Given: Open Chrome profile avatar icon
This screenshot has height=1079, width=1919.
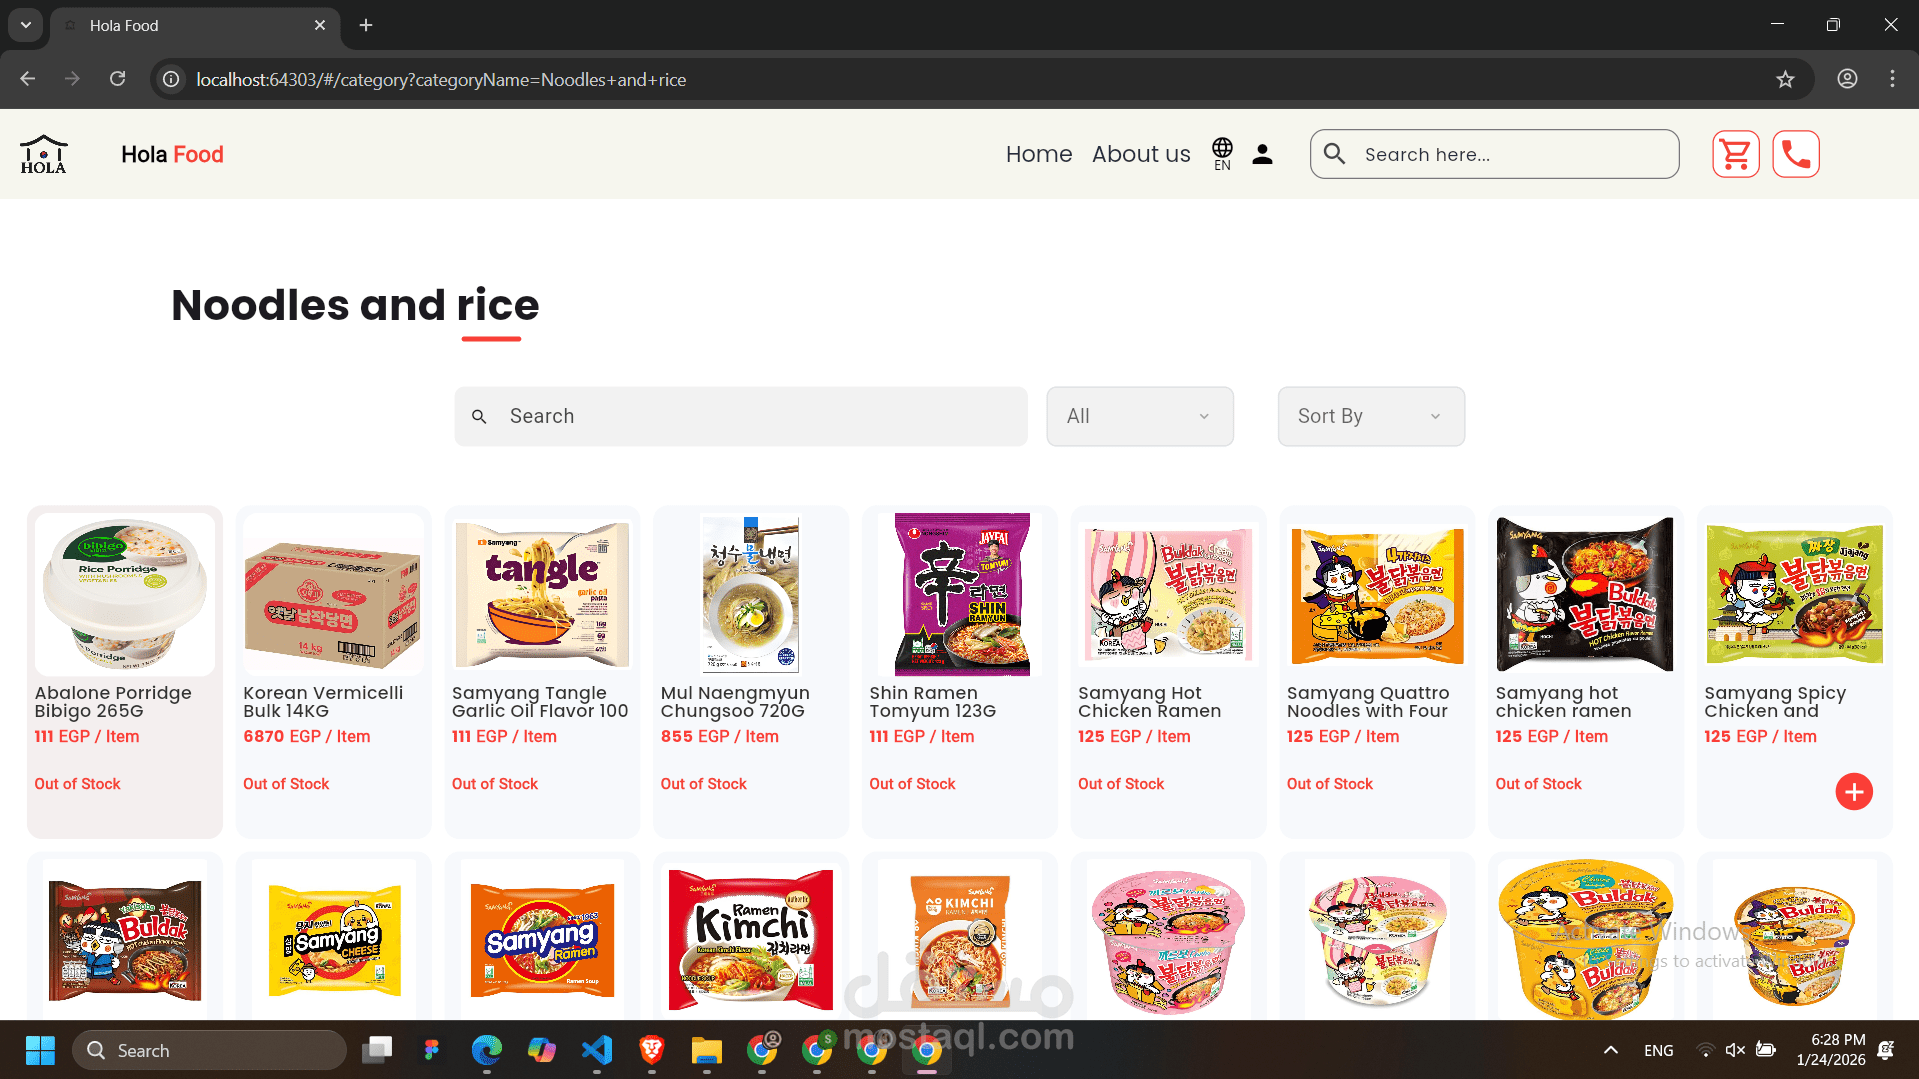Looking at the screenshot, I should coord(1847,79).
